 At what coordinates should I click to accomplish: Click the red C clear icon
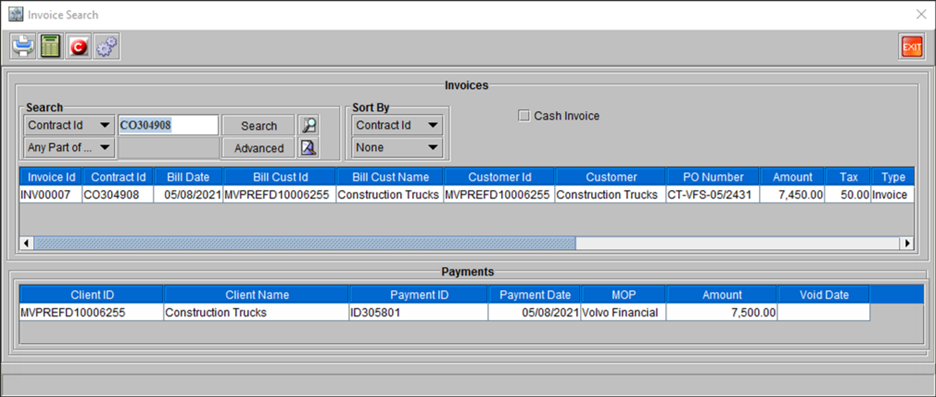(79, 47)
